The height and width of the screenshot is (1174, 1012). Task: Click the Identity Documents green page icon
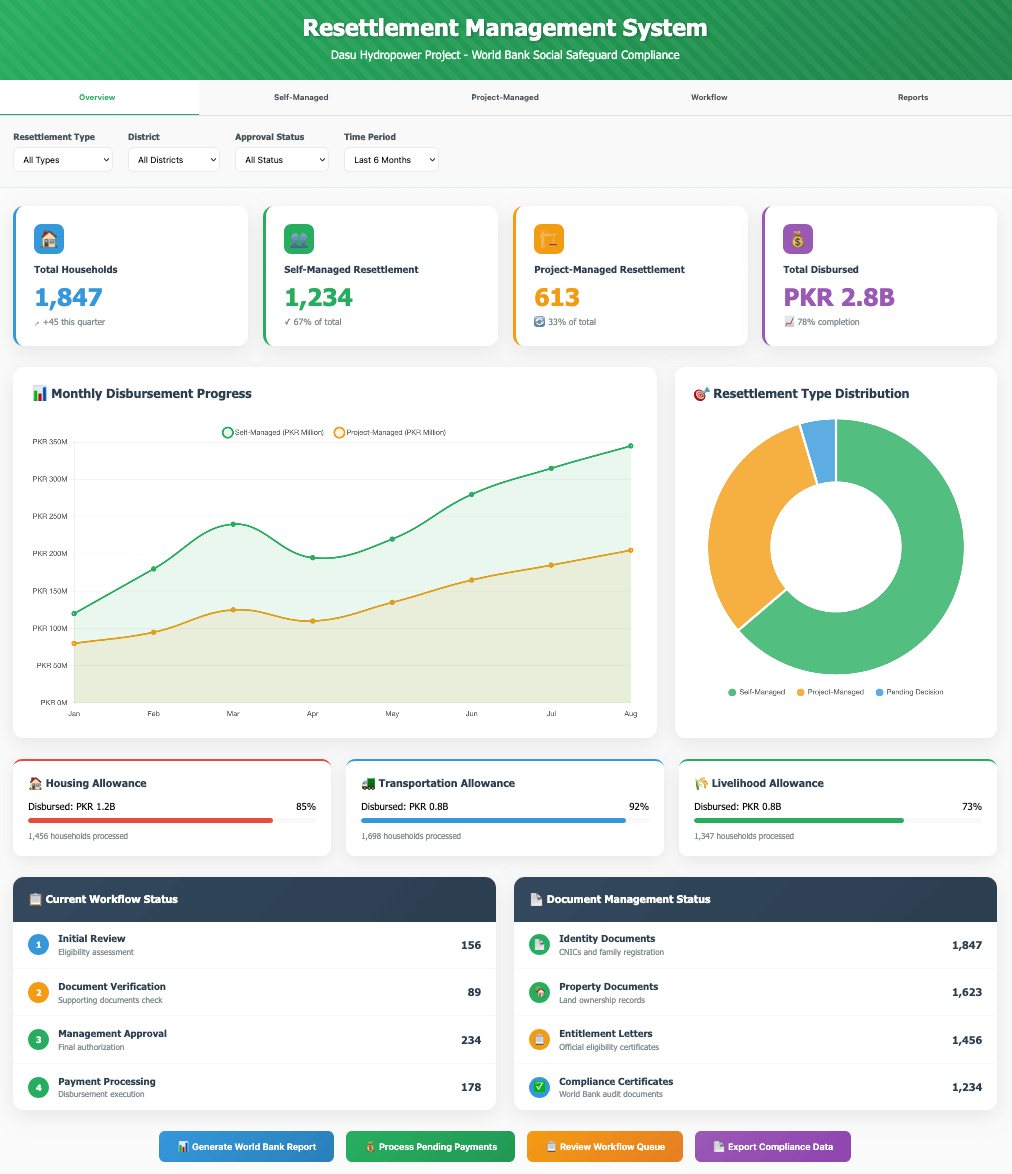[x=539, y=945]
